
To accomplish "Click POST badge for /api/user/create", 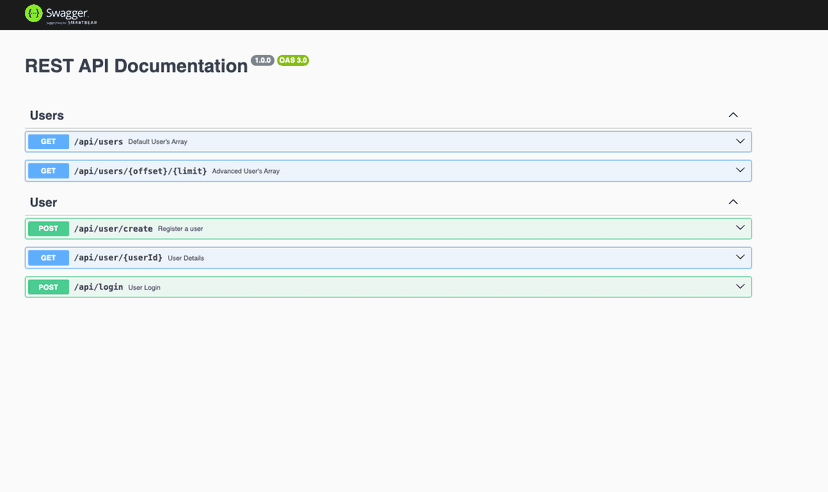I will pos(48,229).
